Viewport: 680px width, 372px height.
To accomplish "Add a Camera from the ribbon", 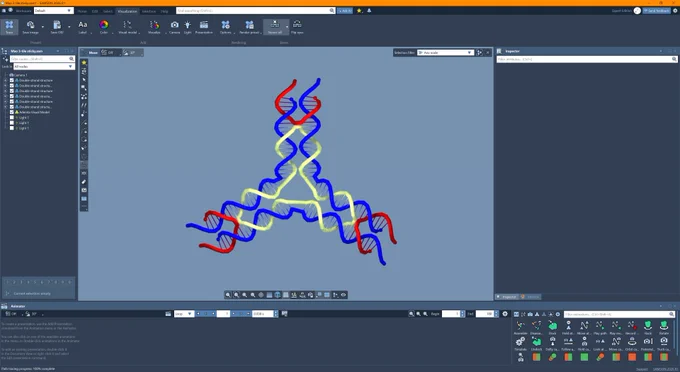I will [x=174, y=27].
